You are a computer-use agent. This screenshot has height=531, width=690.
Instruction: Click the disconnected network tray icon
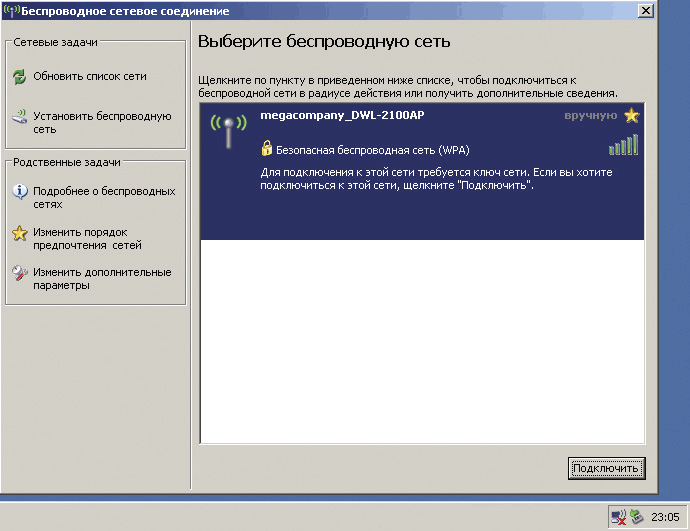click(x=619, y=517)
